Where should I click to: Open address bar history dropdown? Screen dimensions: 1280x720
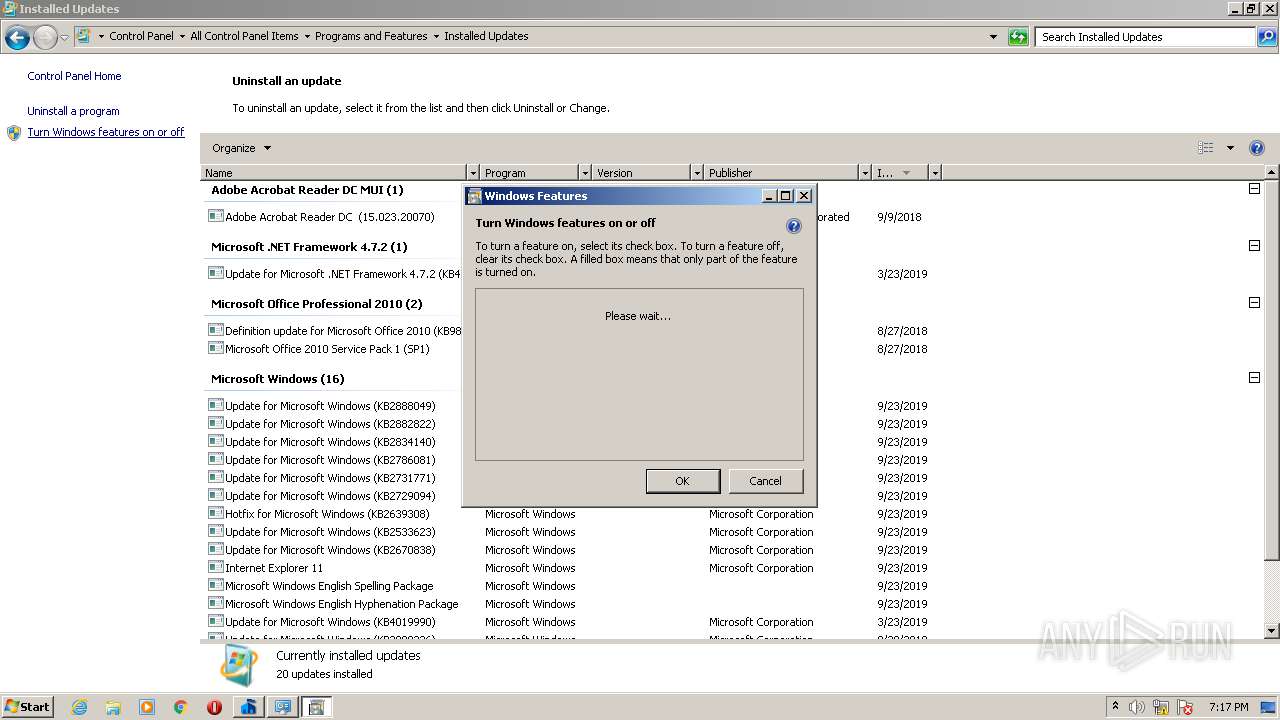pyautogui.click(x=993, y=37)
